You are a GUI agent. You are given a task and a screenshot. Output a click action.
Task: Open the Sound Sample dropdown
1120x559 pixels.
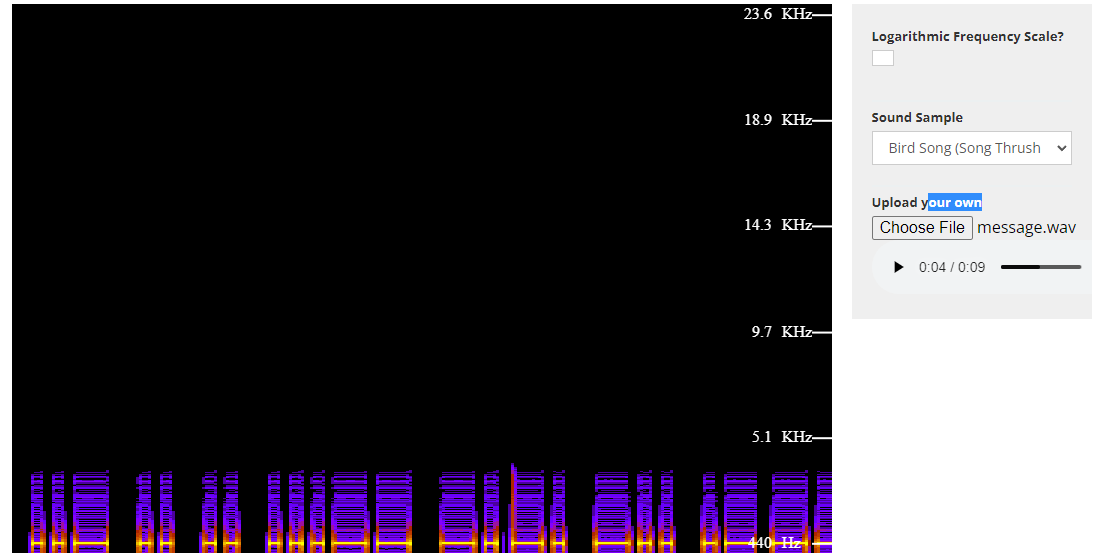coord(971,148)
